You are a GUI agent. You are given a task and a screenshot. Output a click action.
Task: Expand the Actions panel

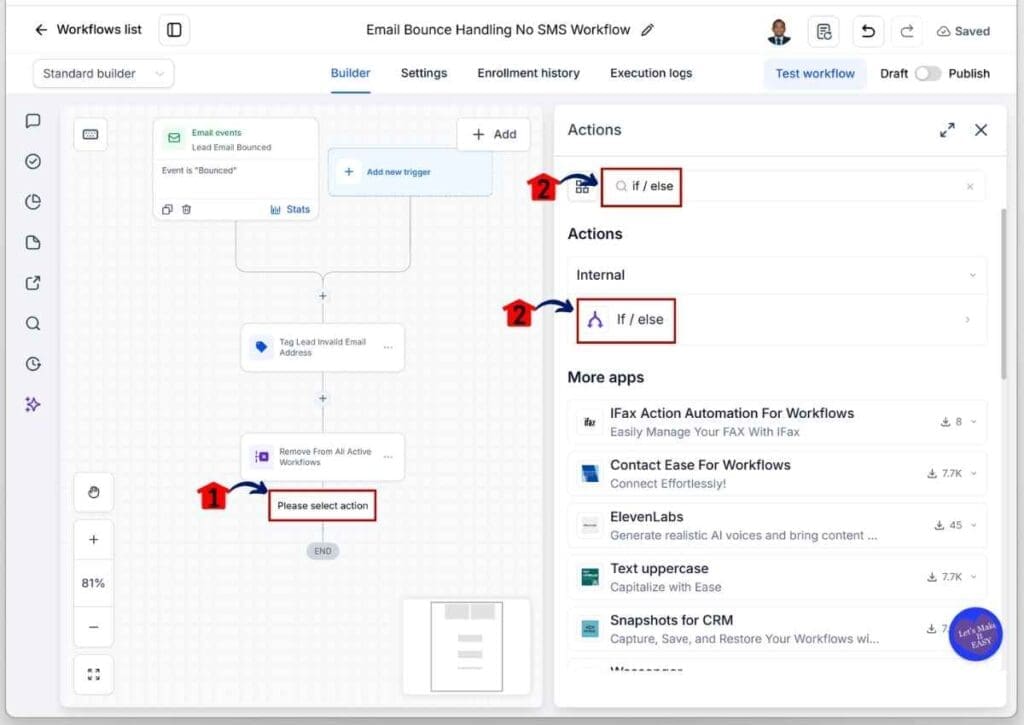click(x=947, y=130)
